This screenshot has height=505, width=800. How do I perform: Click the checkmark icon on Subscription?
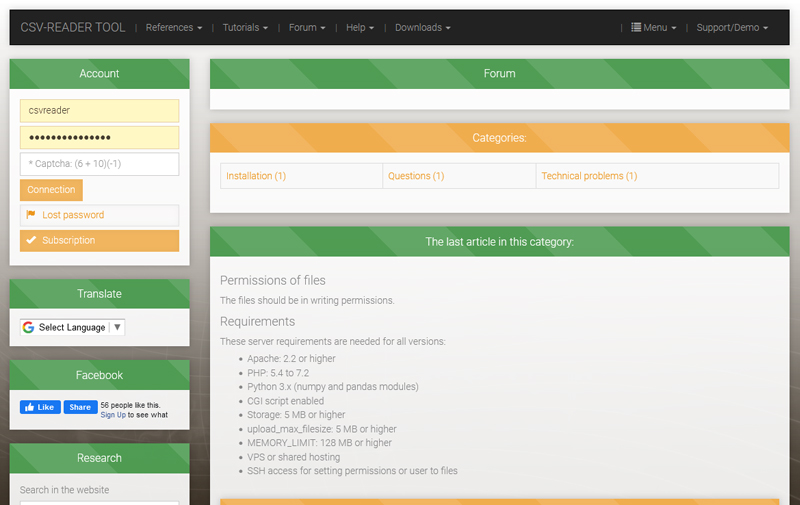pos(31,240)
